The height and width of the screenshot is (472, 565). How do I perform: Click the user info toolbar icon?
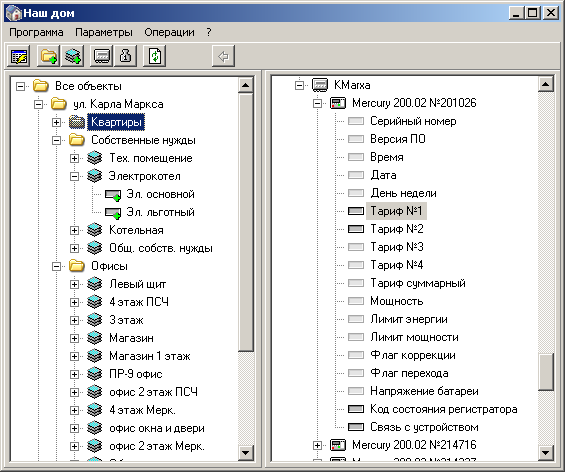(125, 56)
